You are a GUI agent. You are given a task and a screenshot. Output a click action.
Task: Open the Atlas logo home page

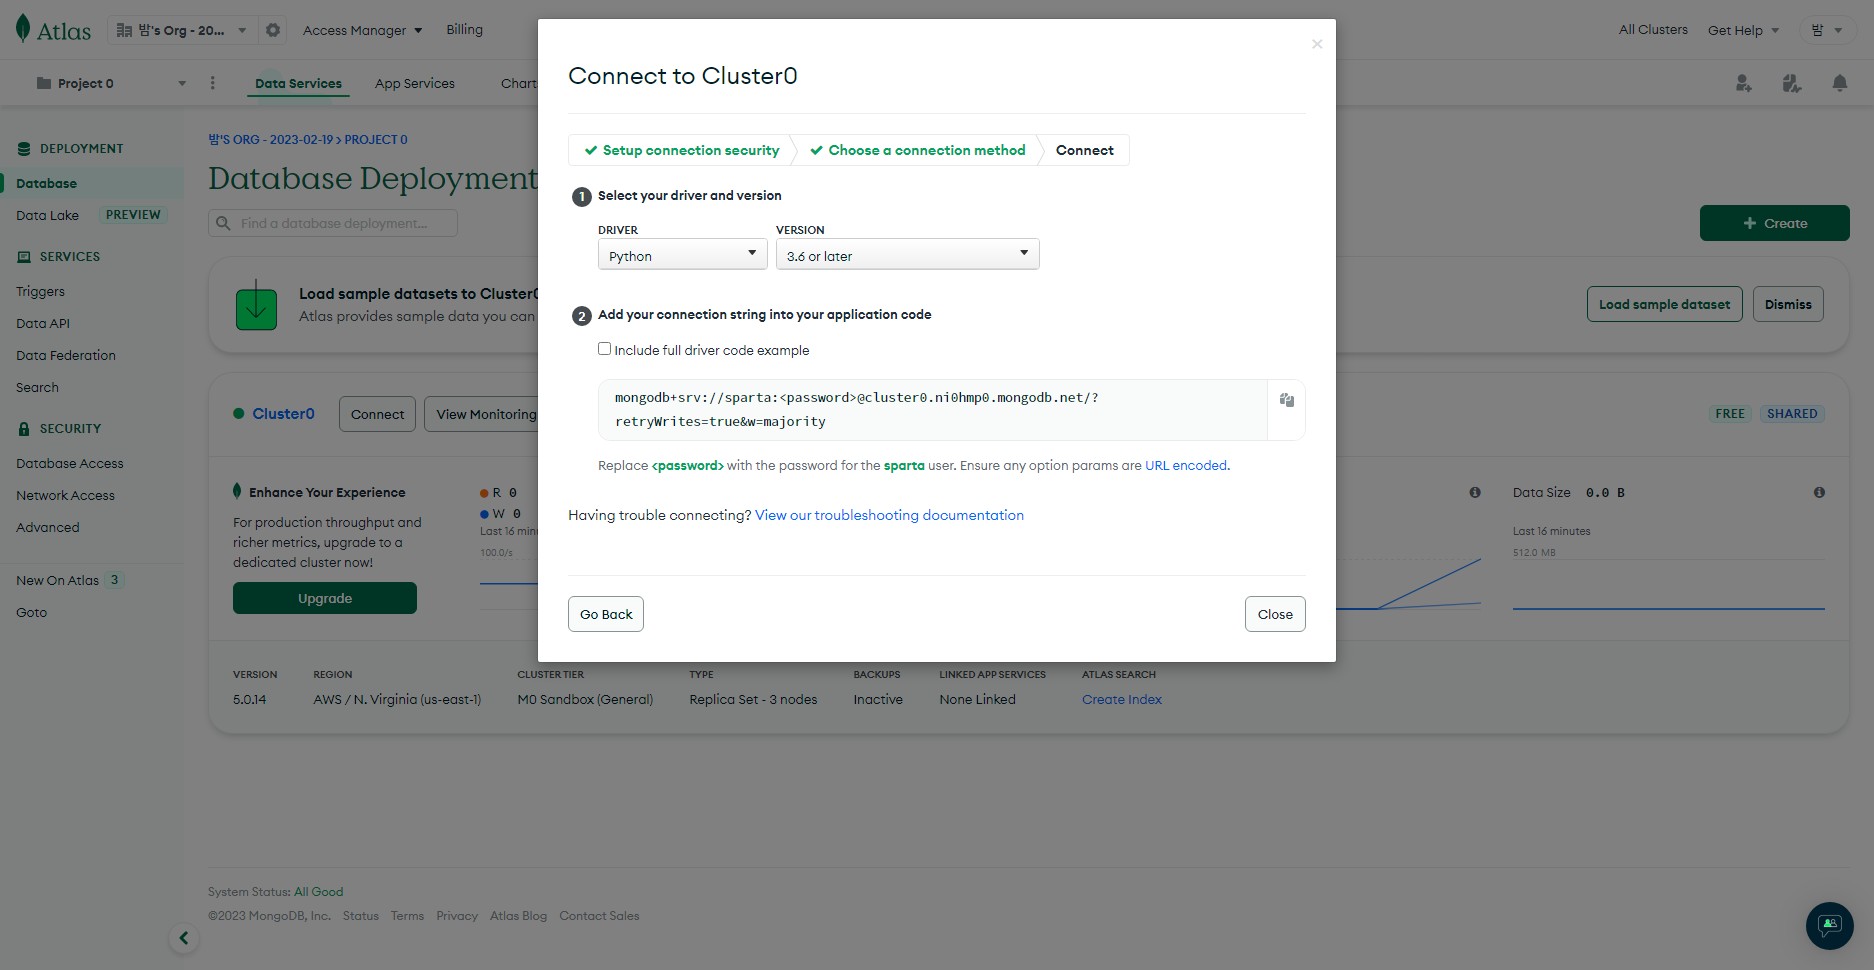point(54,30)
